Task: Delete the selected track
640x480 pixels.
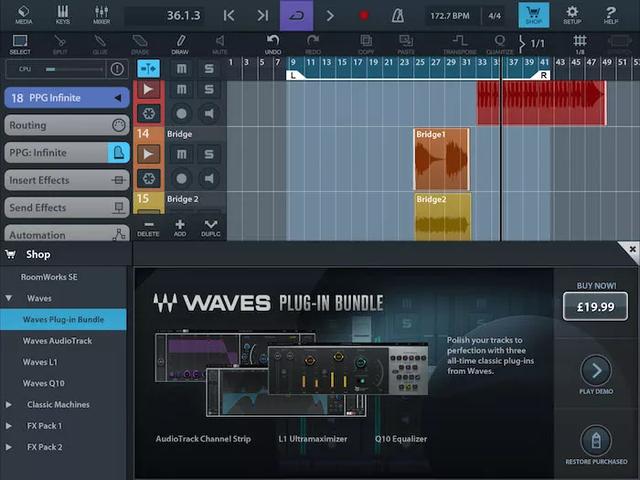Action: (x=148, y=228)
